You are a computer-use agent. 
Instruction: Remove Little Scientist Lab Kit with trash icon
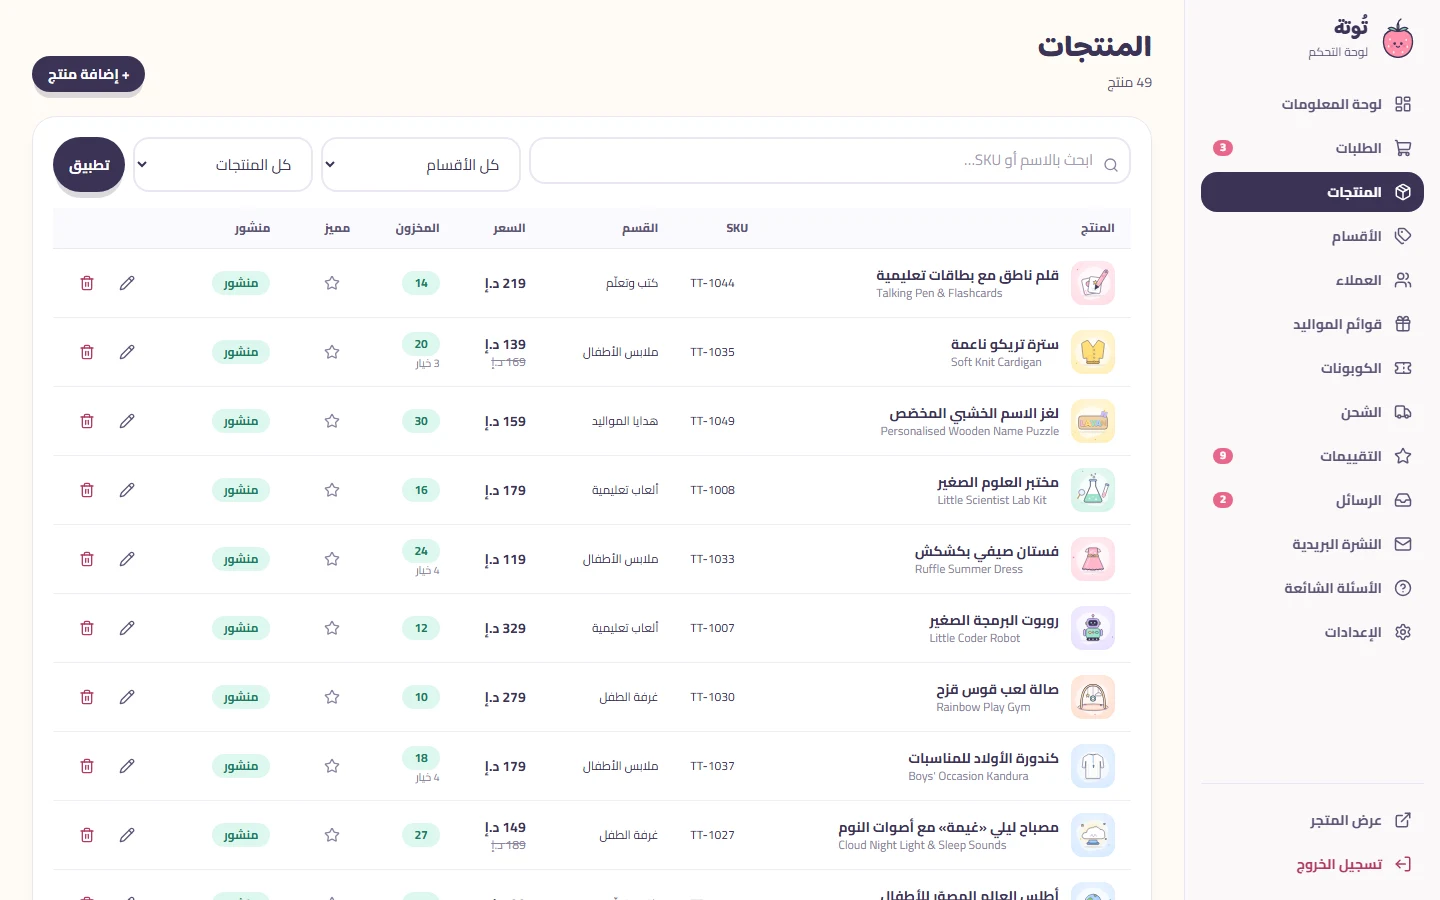[87, 490]
